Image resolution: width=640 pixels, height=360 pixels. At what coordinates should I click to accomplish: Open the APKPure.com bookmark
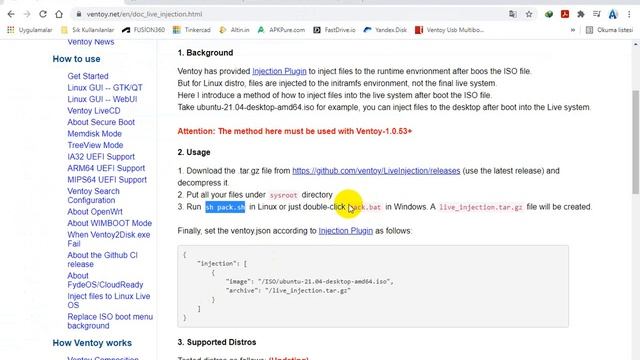281,30
